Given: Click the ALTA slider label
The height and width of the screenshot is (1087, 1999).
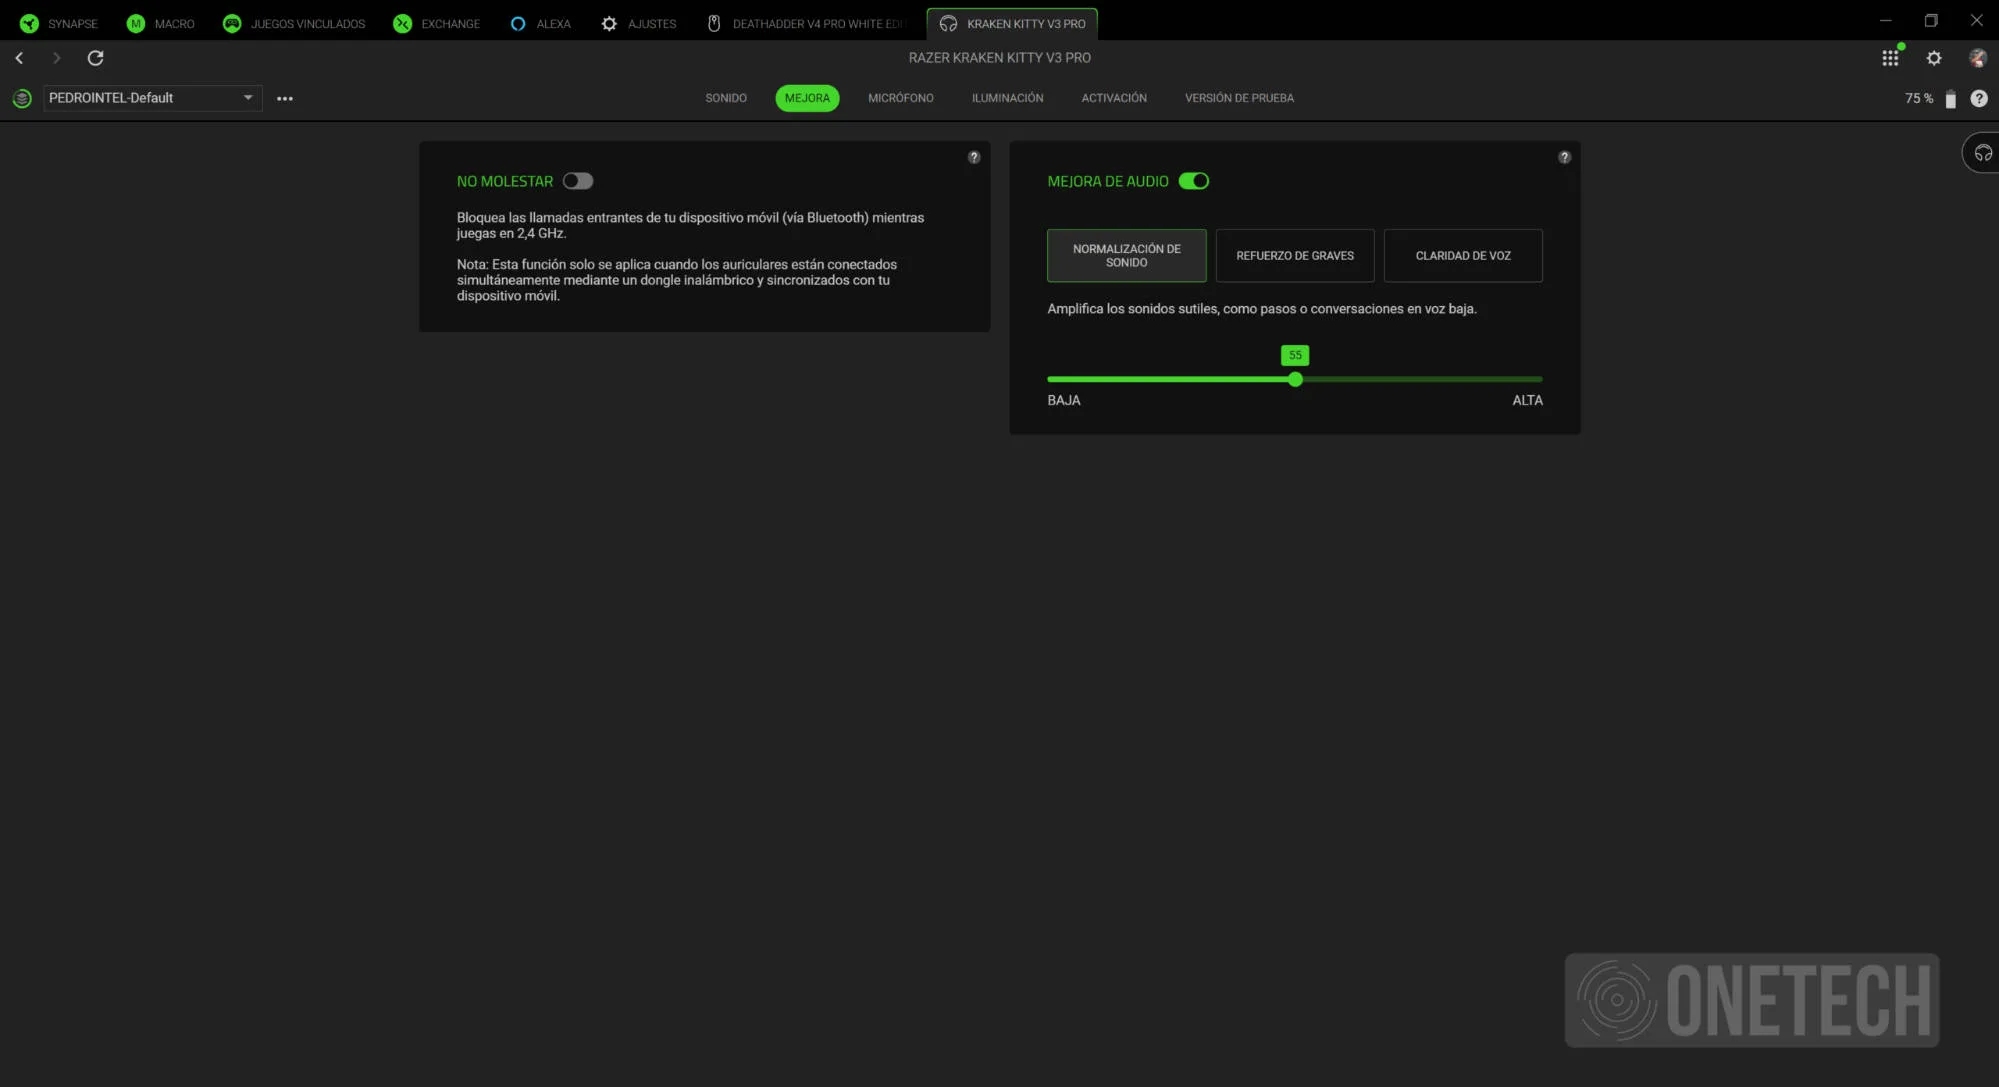Looking at the screenshot, I should (1527, 400).
